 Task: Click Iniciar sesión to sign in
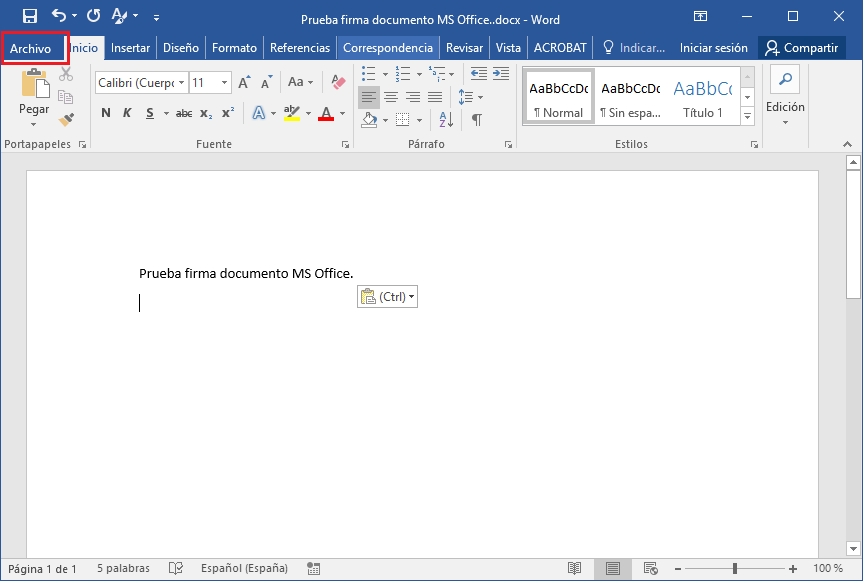(x=713, y=48)
